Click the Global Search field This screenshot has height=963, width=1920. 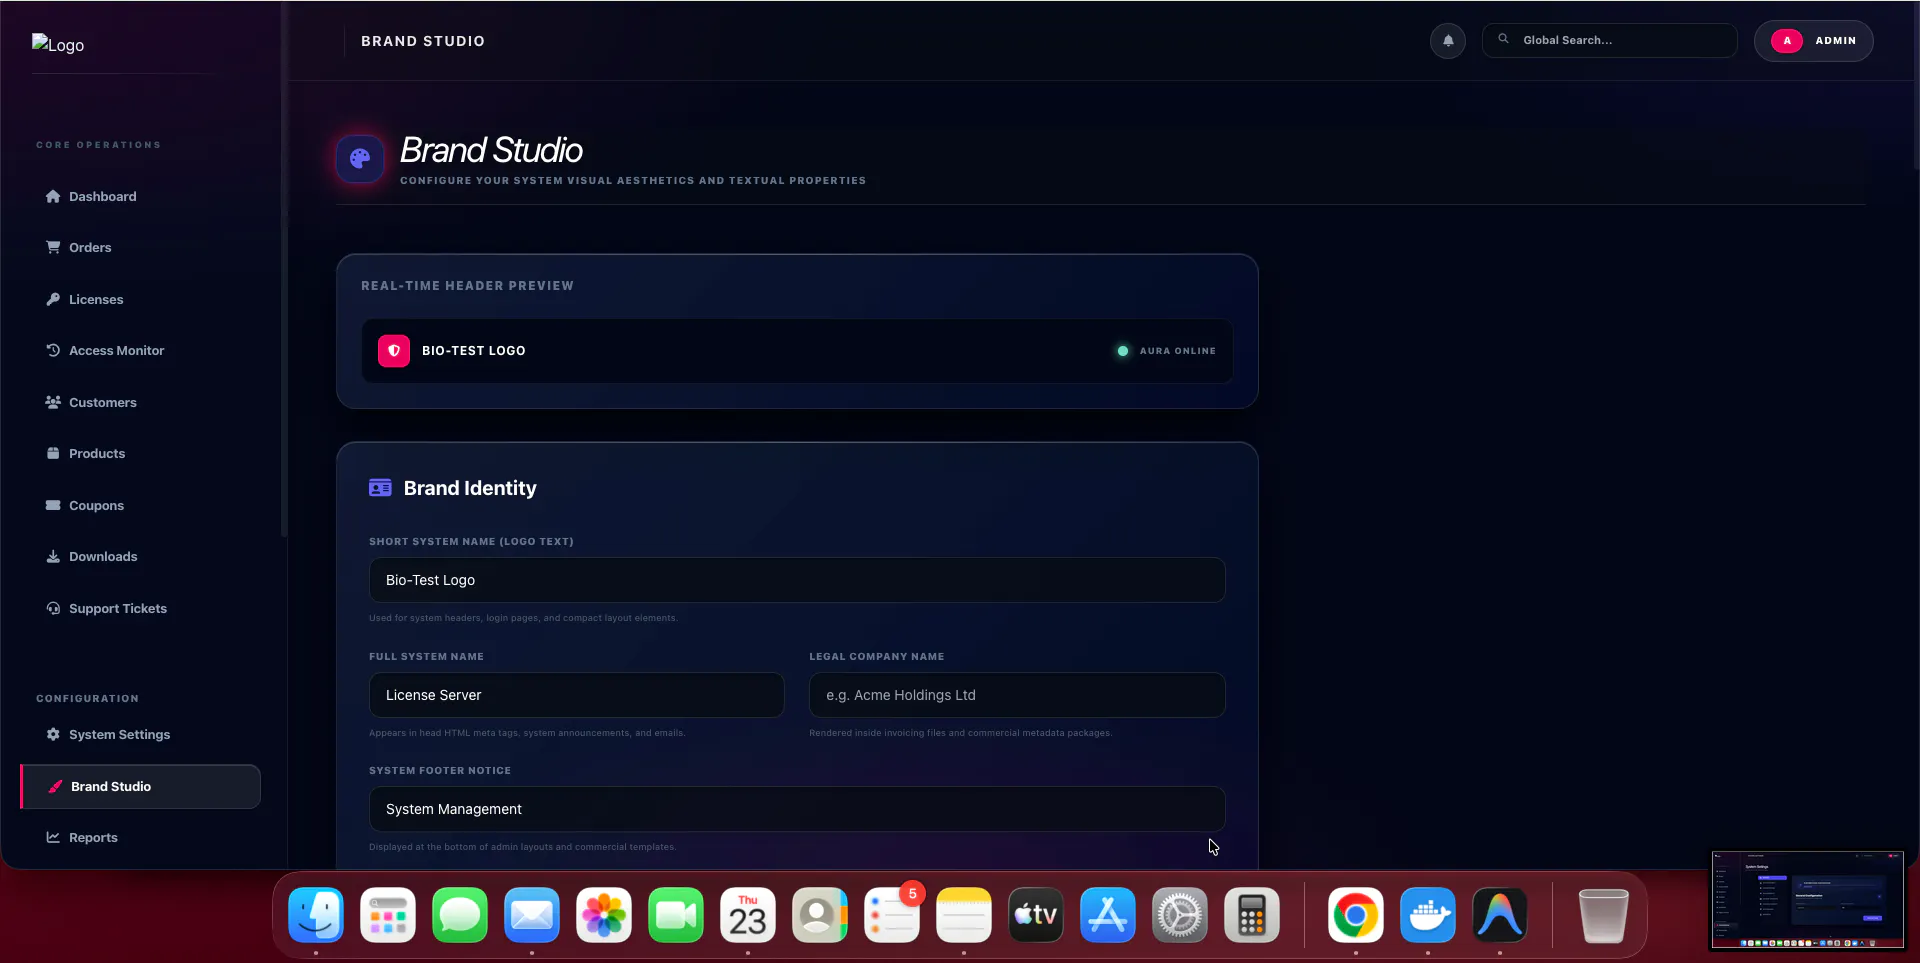pos(1609,40)
